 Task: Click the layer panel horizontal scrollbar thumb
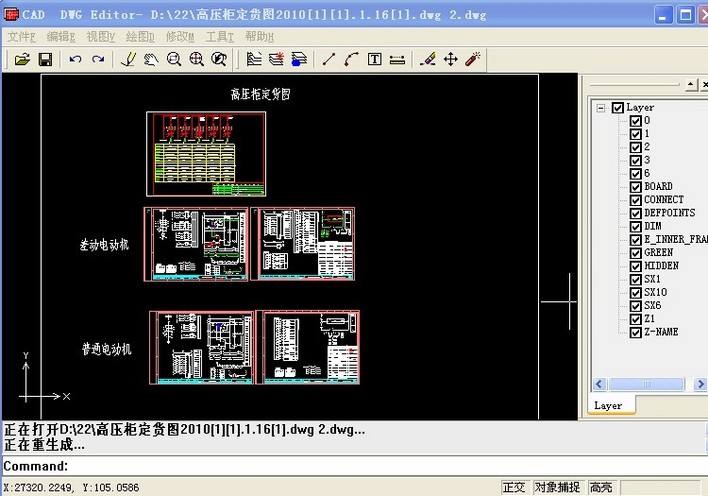pos(647,384)
